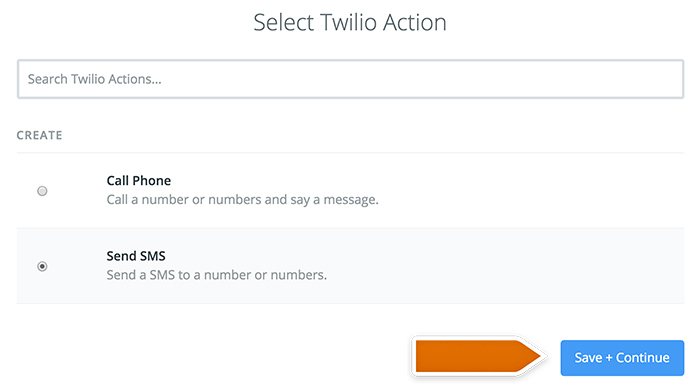
Task: Click the word 'Save' on the blue button
Action: point(588,358)
